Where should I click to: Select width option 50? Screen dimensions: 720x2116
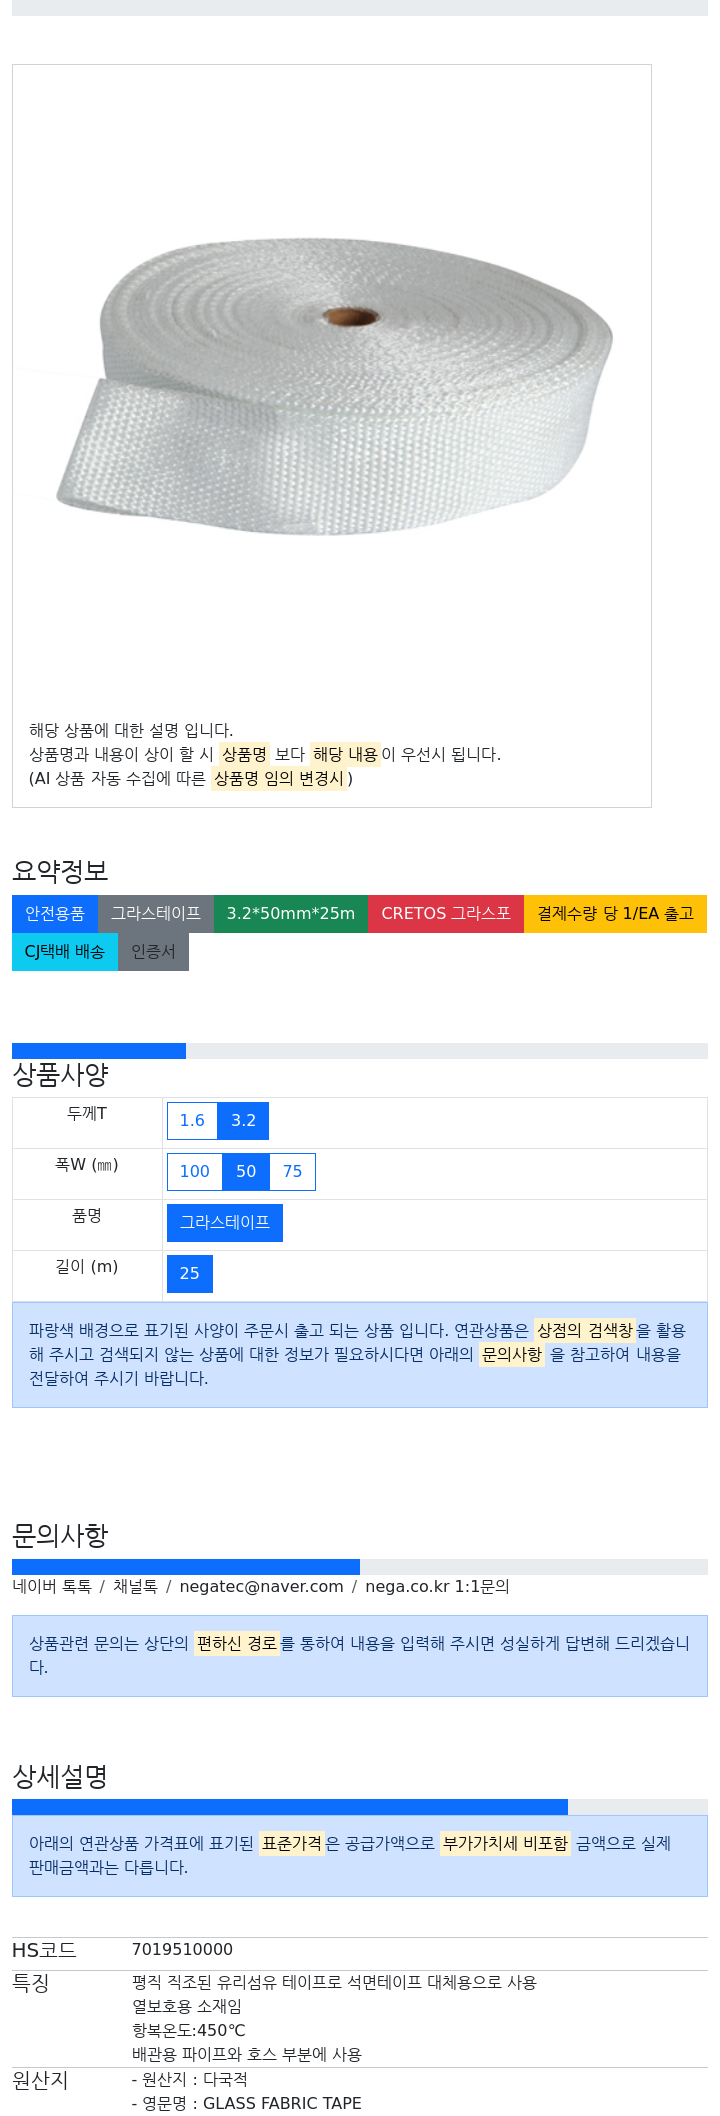[246, 1172]
